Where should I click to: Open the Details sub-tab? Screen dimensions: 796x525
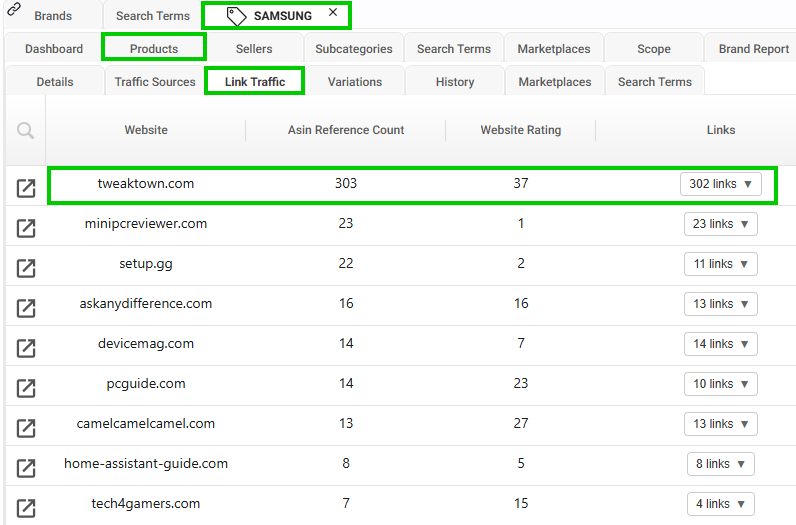pyautogui.click(x=55, y=82)
